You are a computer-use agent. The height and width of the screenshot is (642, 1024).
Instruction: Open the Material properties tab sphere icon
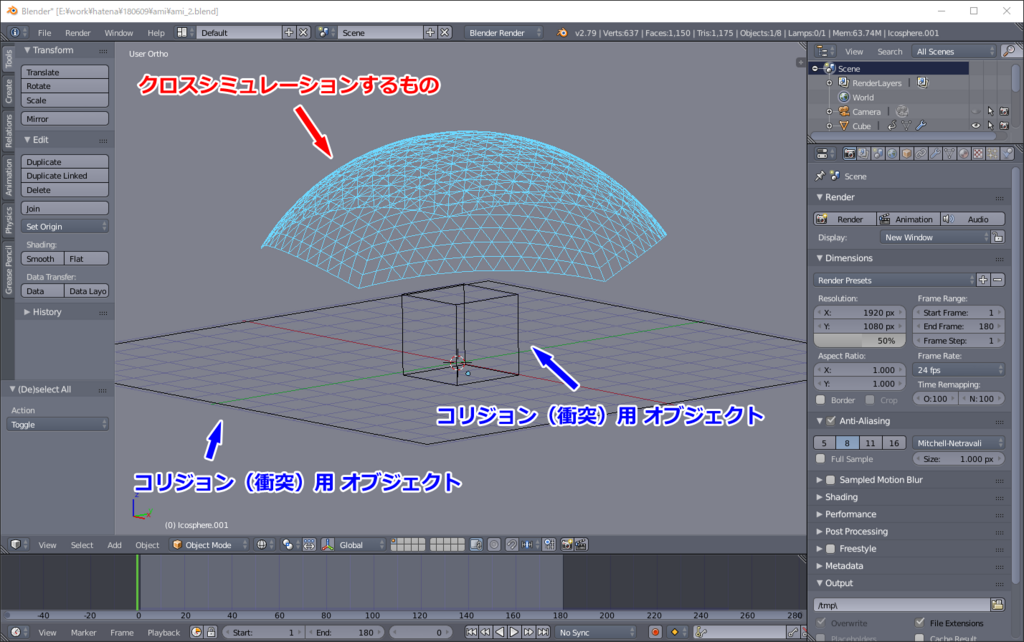click(964, 153)
